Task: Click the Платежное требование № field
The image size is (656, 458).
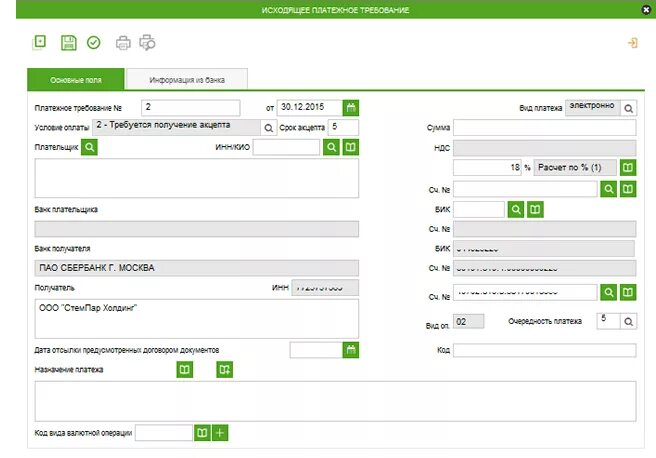Action: click(191, 107)
